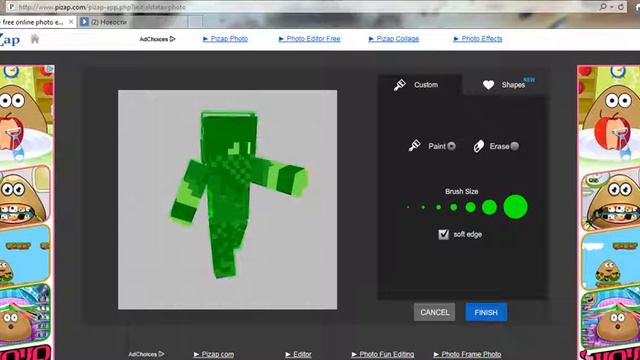Viewport: 640px width, 360px height.
Task: Select the Paint radio button
Action: click(451, 146)
